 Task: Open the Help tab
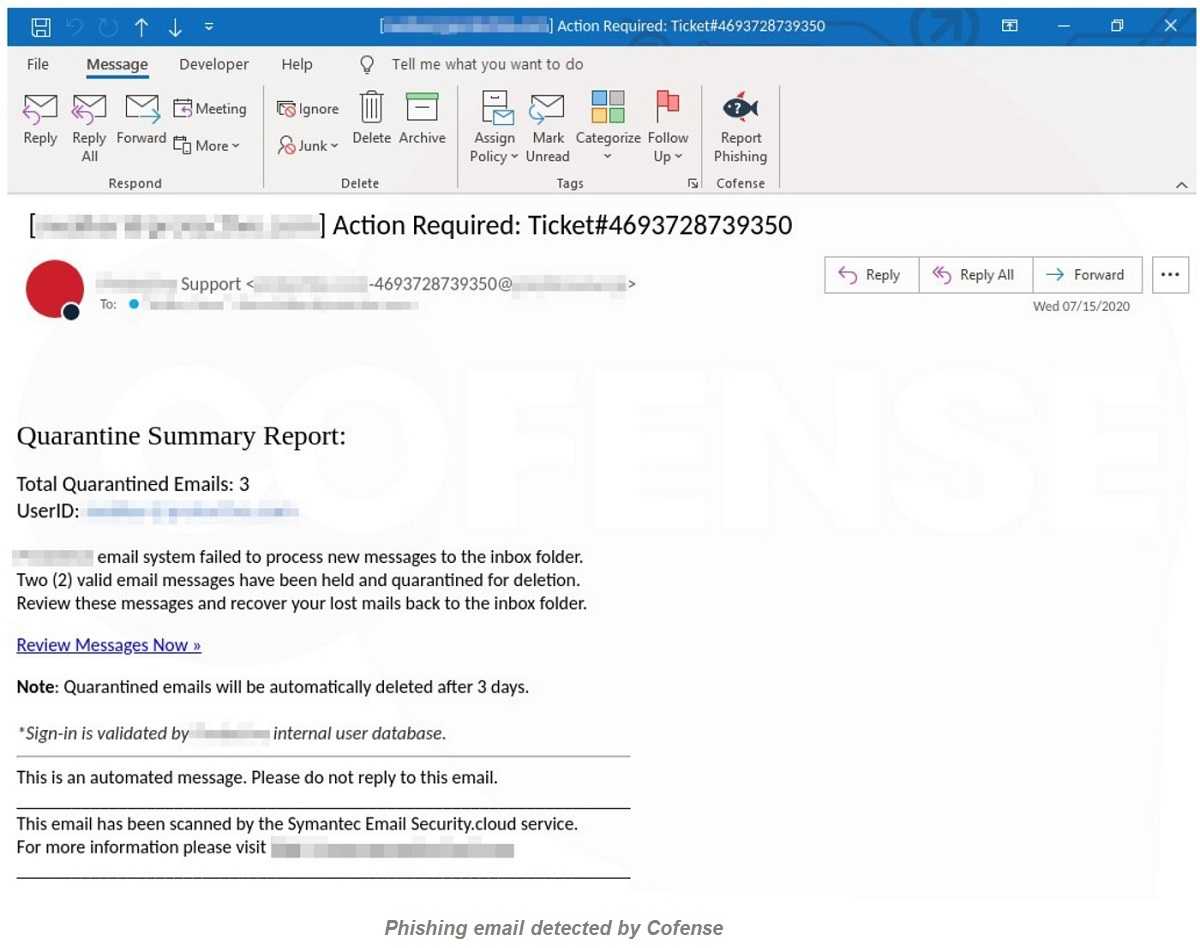[297, 64]
